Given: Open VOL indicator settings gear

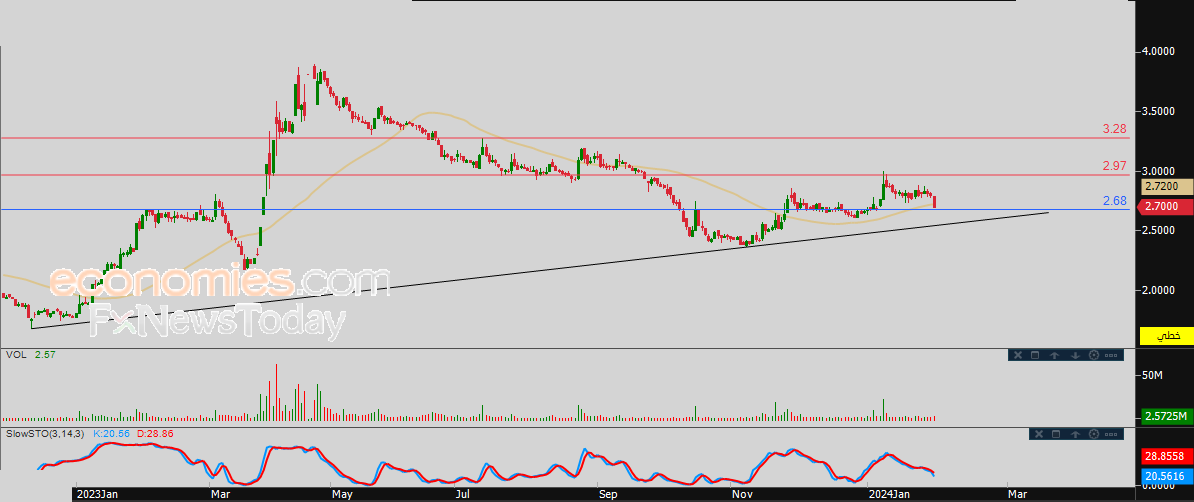Looking at the screenshot, I should pyautogui.click(x=1094, y=355).
